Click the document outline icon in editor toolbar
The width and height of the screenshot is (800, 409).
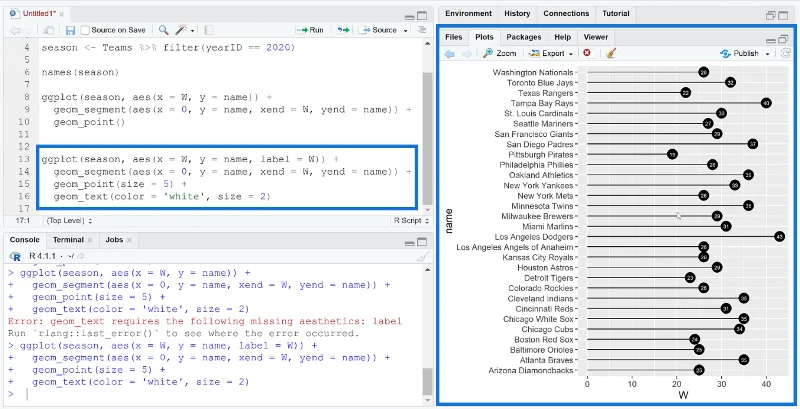pos(421,30)
